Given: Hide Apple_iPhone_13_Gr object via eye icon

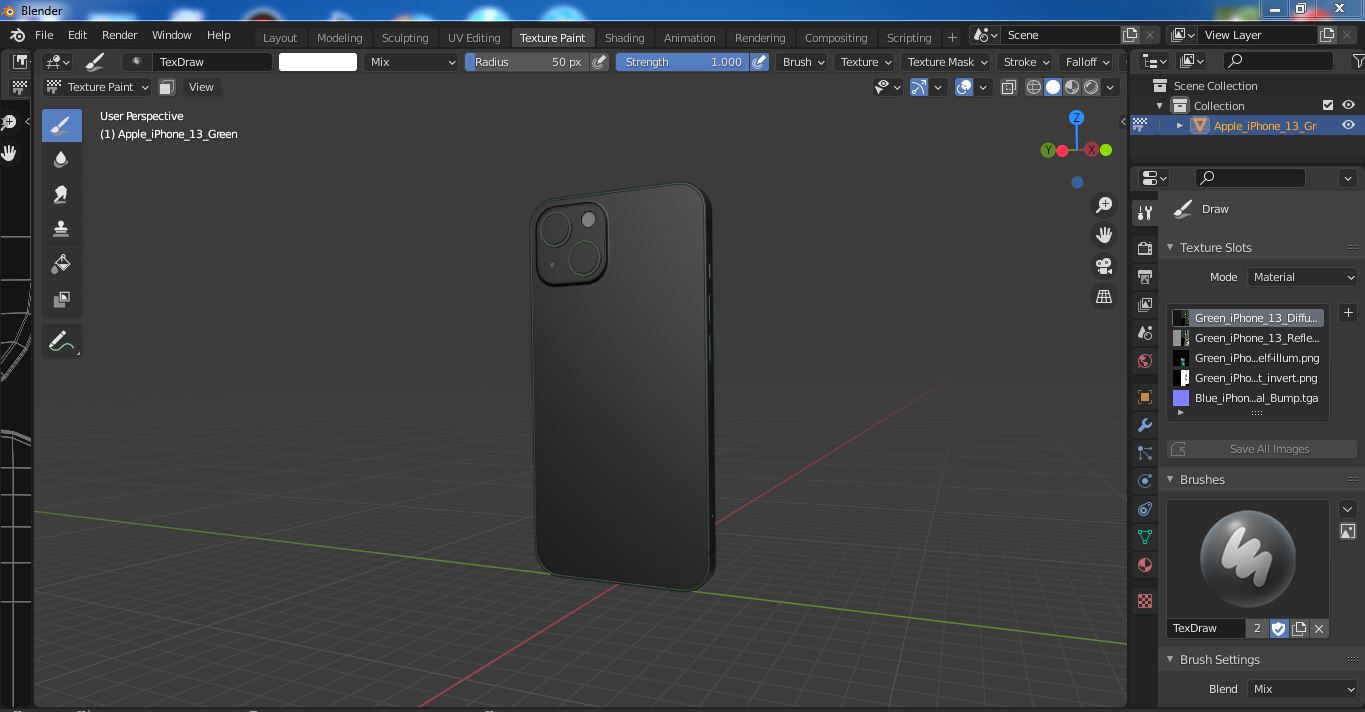Looking at the screenshot, I should (1348, 125).
